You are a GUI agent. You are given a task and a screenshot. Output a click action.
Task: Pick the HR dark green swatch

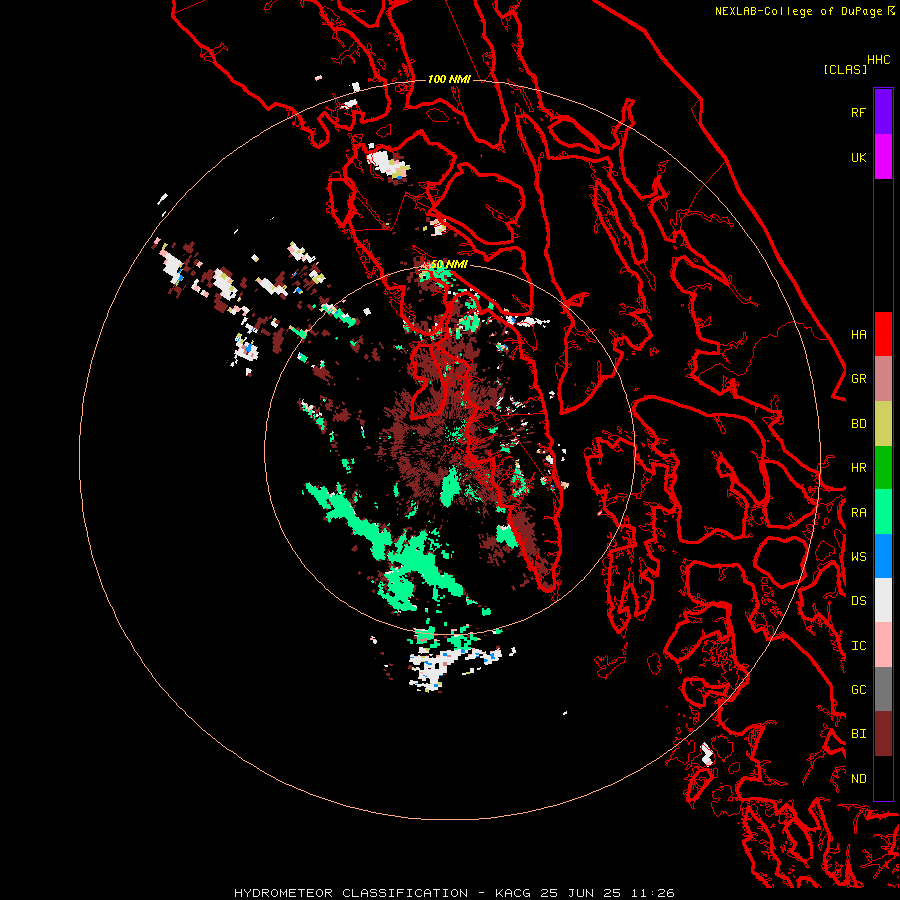tap(883, 468)
